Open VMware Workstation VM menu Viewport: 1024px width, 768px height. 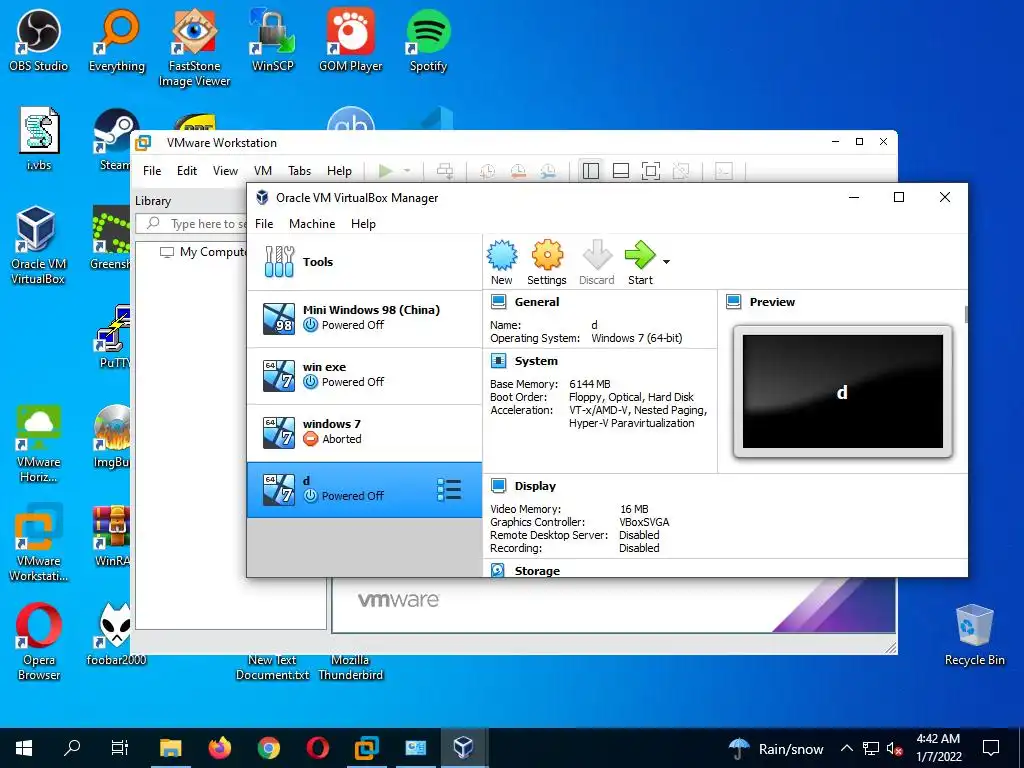pos(263,170)
